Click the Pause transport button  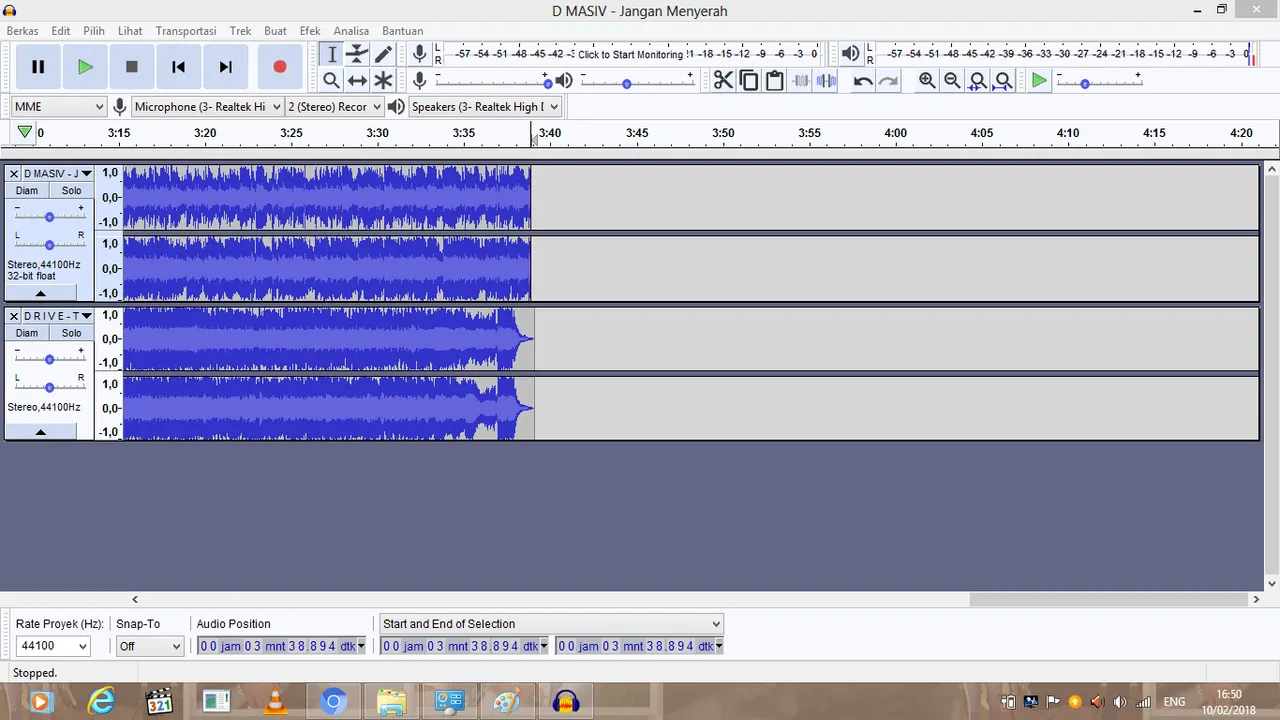pyautogui.click(x=38, y=67)
